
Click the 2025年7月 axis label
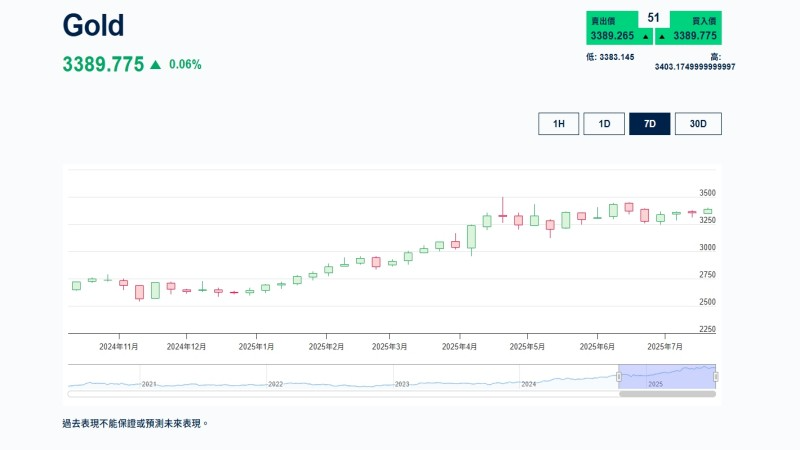665,346
